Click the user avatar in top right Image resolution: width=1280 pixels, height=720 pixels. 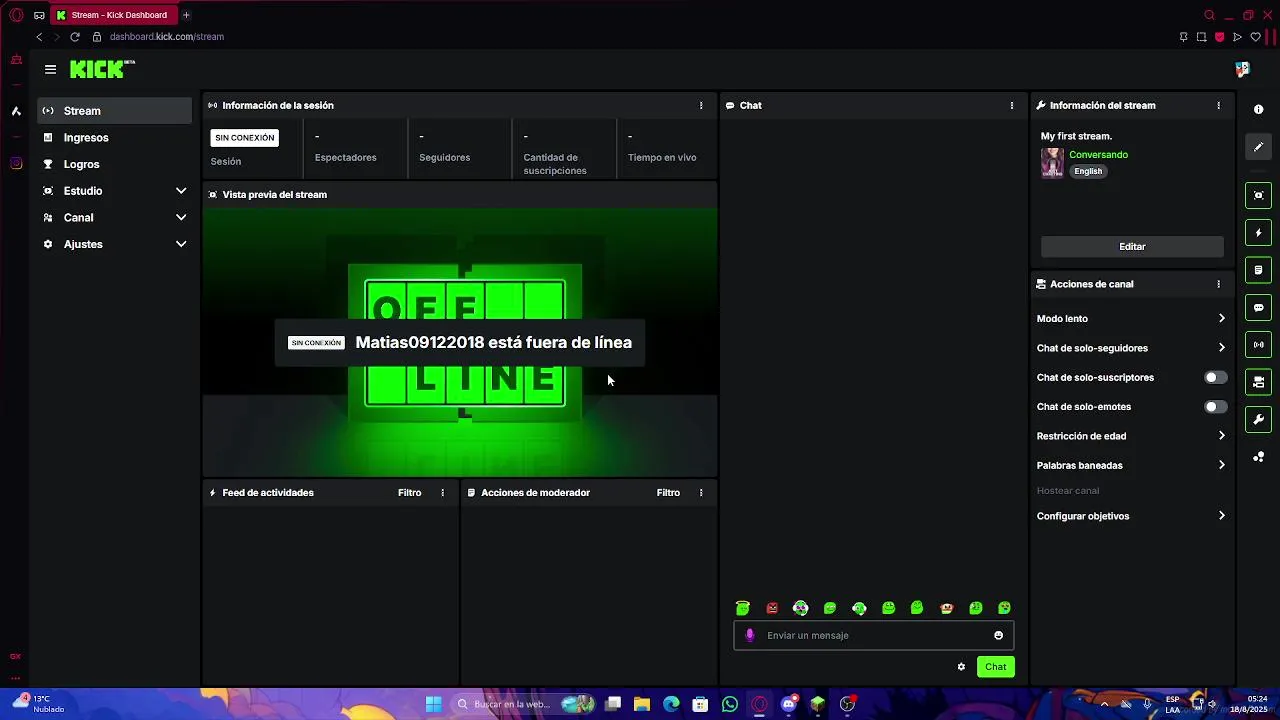tap(1242, 69)
